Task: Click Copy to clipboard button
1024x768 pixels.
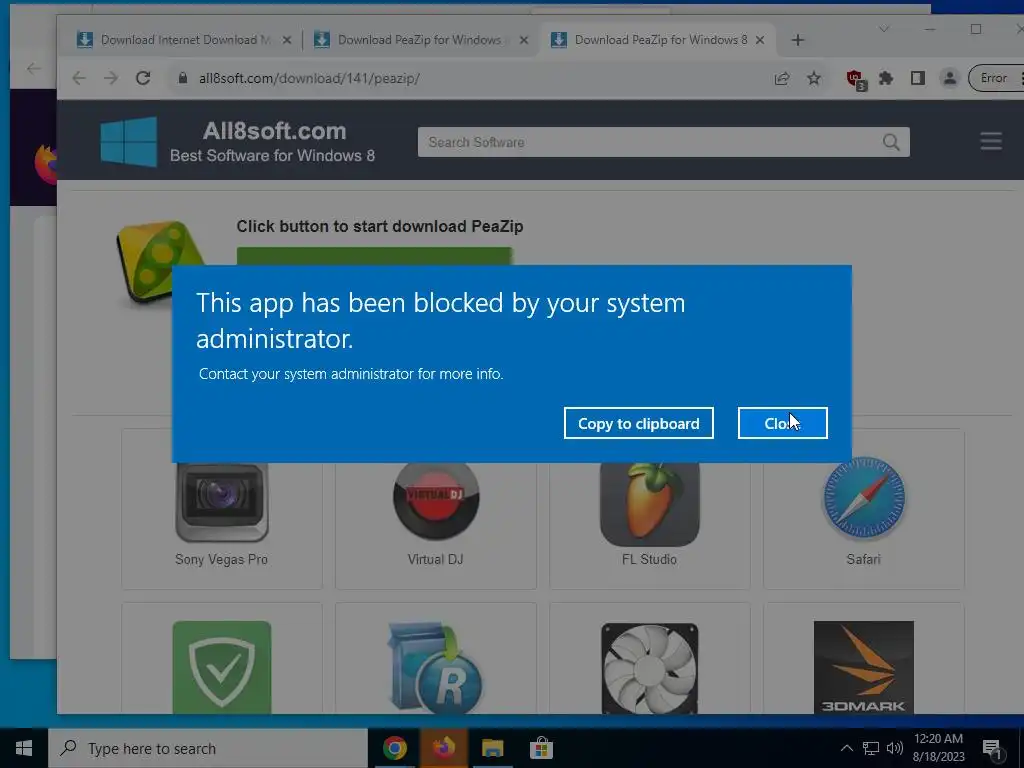Action: [639, 423]
